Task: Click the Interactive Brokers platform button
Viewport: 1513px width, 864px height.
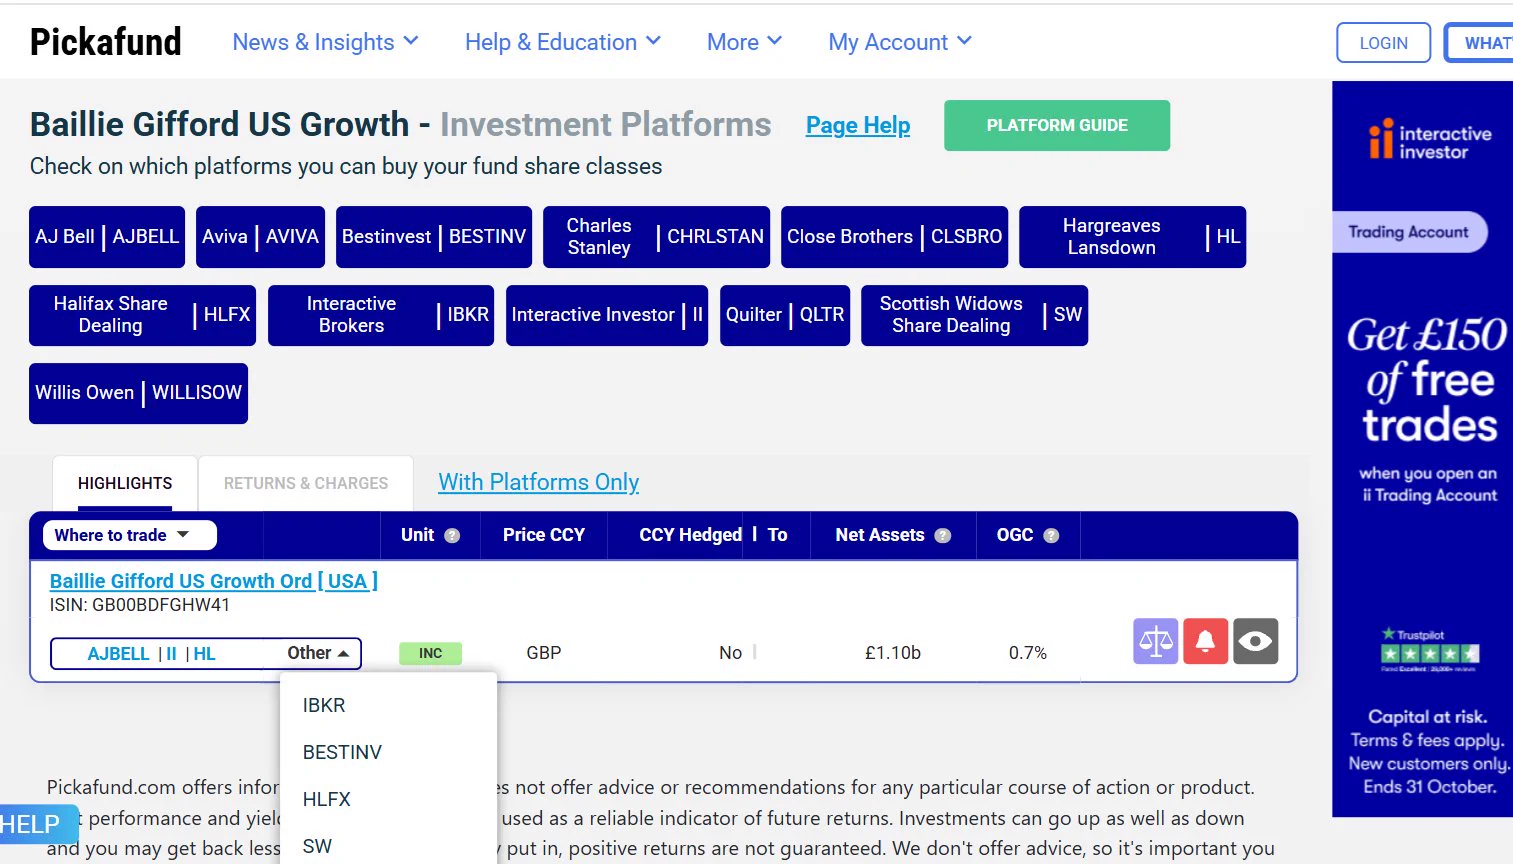Action: click(x=381, y=315)
